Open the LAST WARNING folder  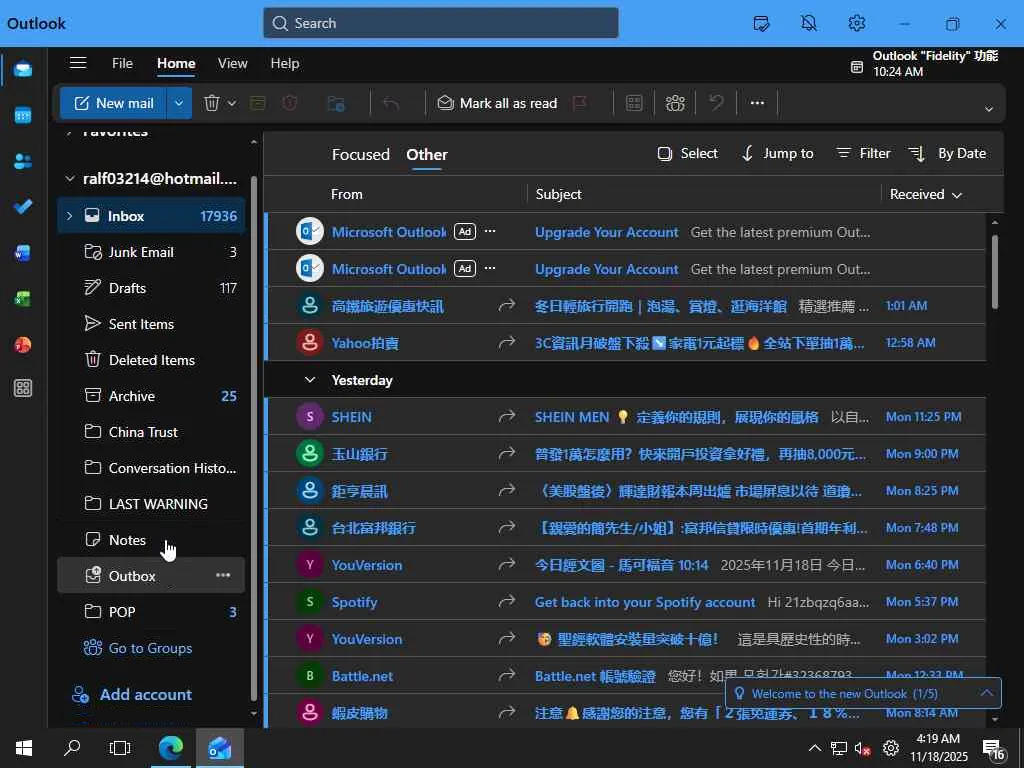pos(152,504)
